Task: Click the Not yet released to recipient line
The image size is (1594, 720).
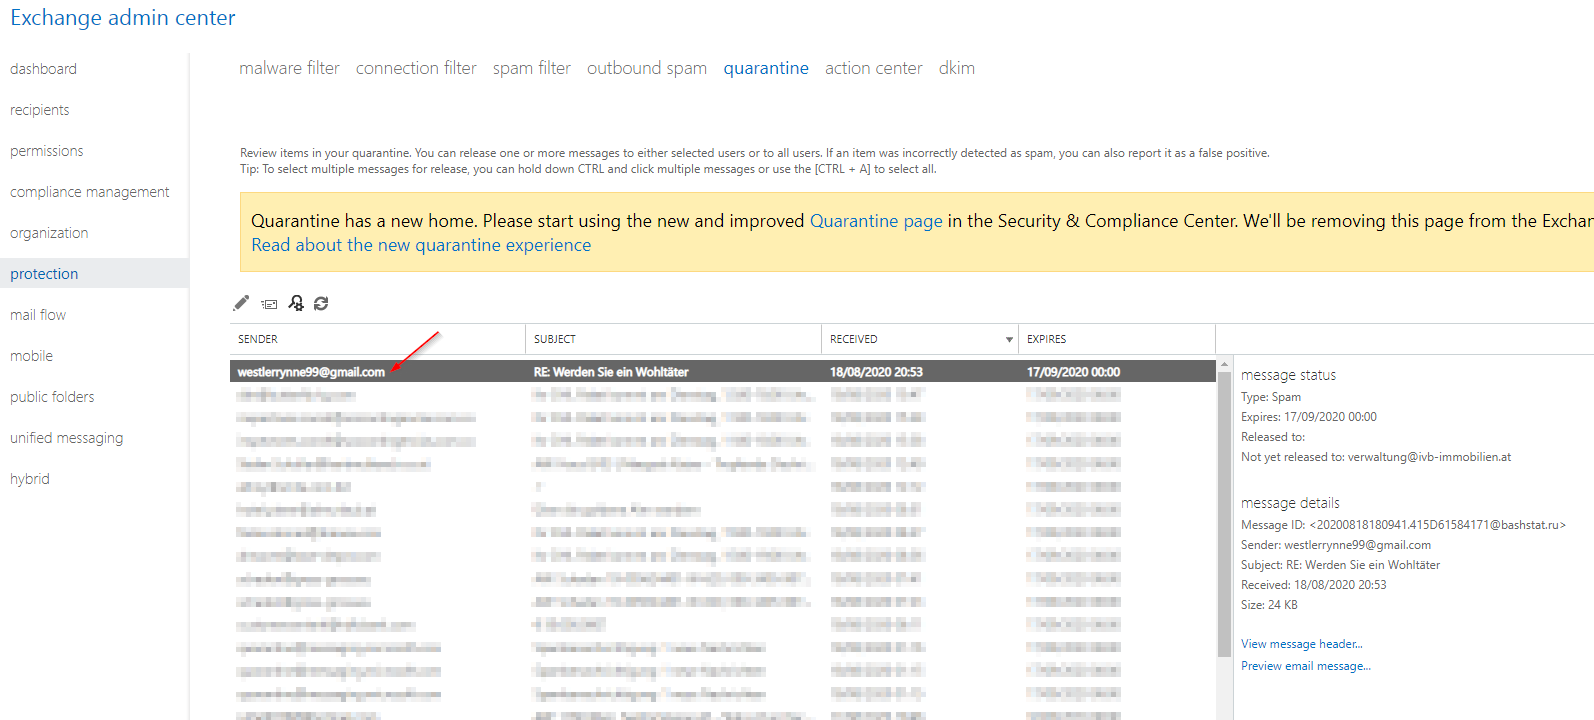Action: click(x=1376, y=457)
